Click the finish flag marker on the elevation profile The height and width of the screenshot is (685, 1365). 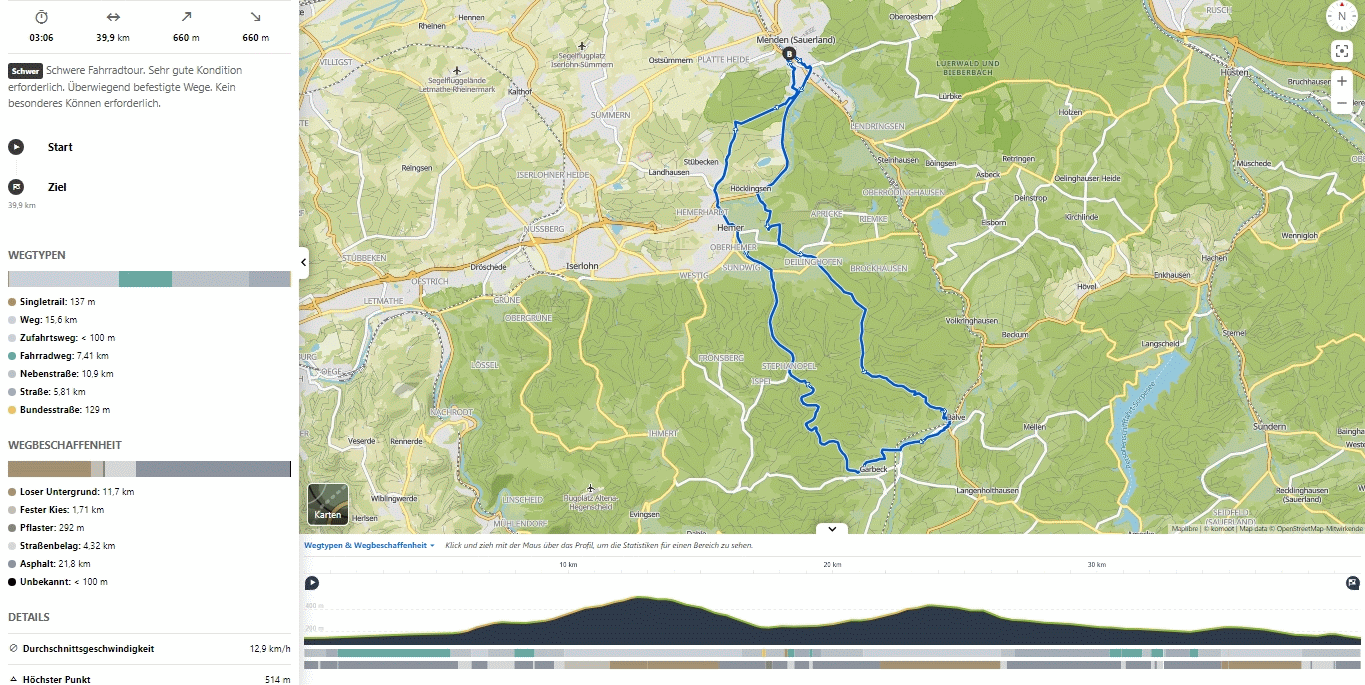pos(1352,583)
